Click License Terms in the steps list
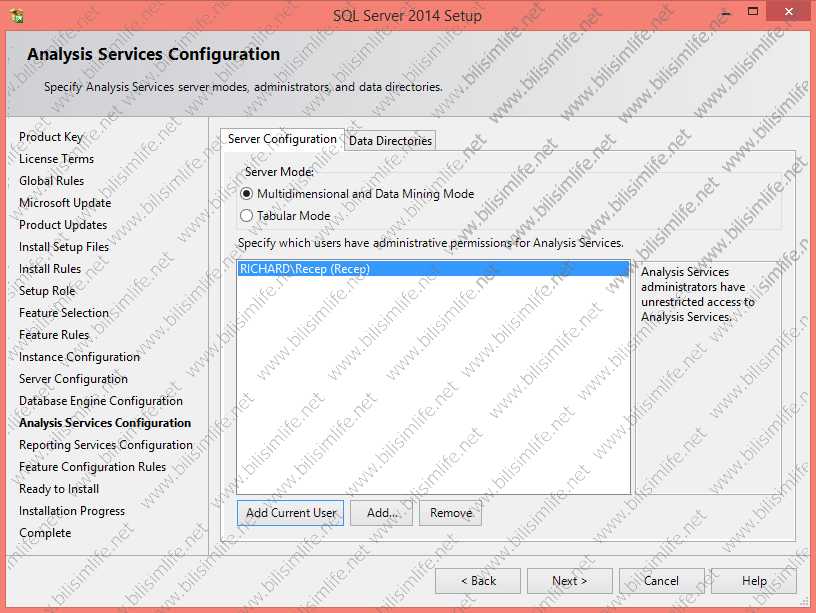This screenshot has width=816, height=613. click(56, 159)
